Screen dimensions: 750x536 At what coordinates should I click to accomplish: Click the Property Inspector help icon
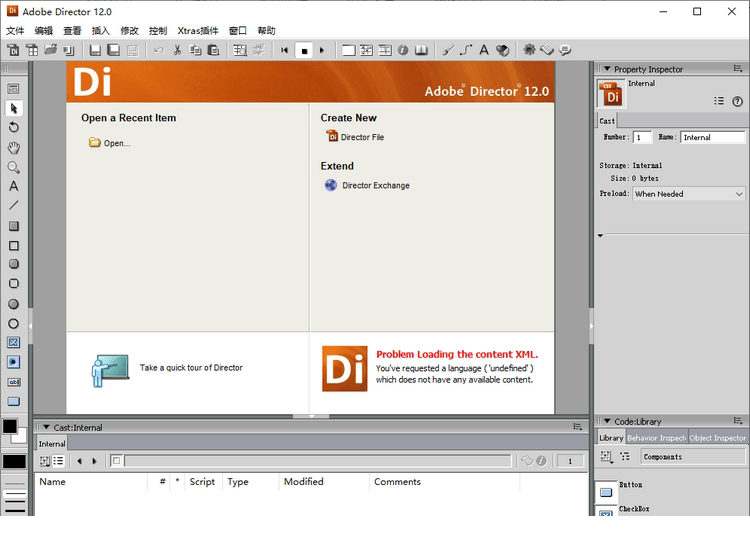coord(738,101)
